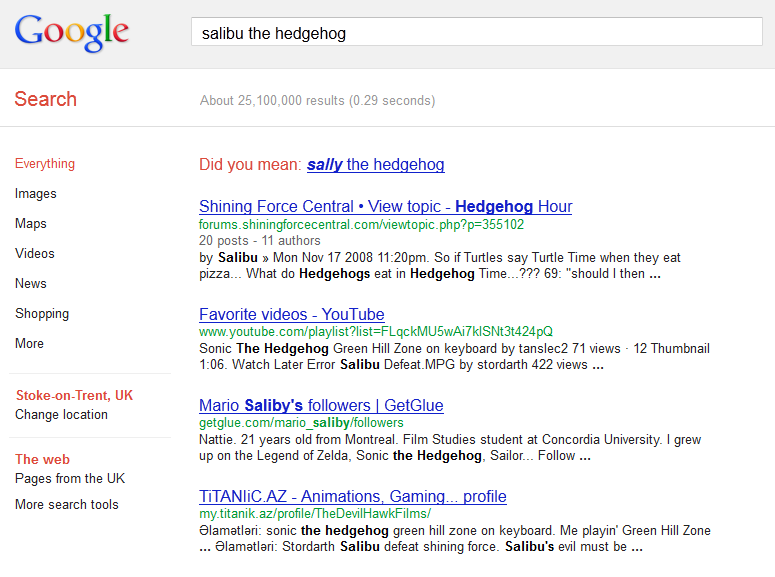The width and height of the screenshot is (775, 577).
Task: Select Stoke-on-Trent, UK location
Action: (74, 395)
